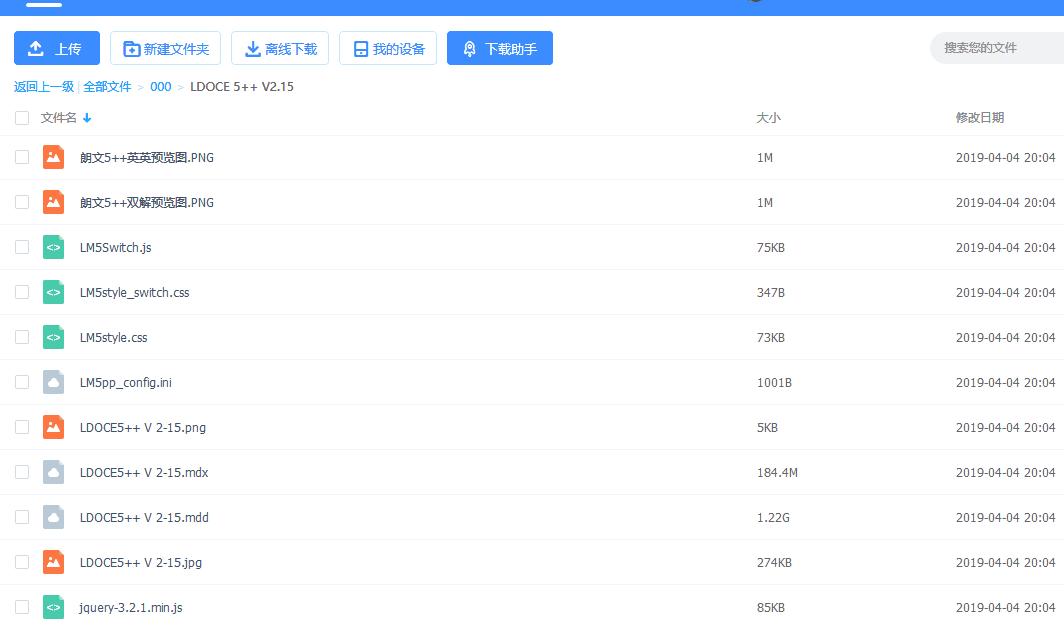The width and height of the screenshot is (1064, 627).
Task: Click image icon of LDOCE5++ V 2-15.png
Action: [x=54, y=427]
